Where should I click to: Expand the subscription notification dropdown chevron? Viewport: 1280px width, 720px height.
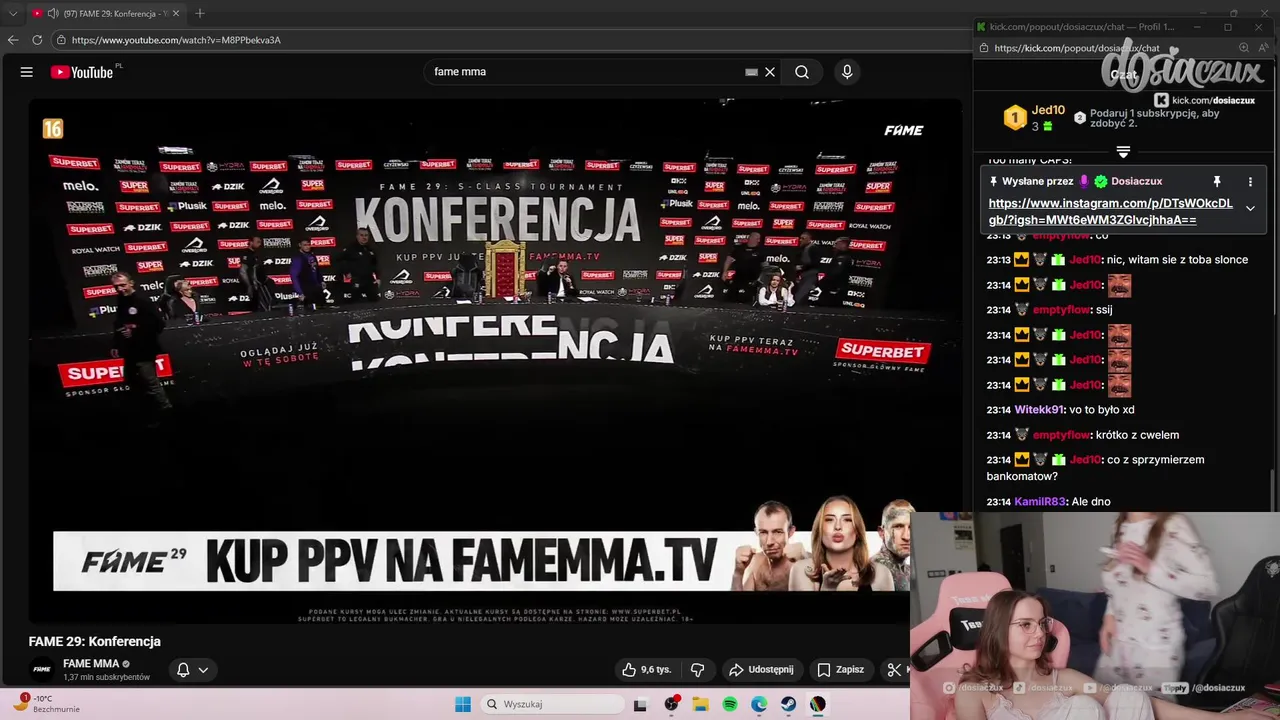[x=203, y=670]
